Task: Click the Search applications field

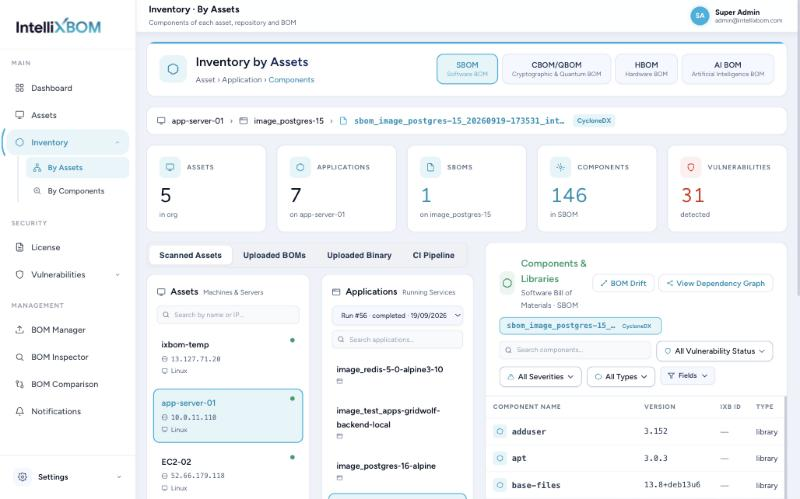Action: (397, 339)
